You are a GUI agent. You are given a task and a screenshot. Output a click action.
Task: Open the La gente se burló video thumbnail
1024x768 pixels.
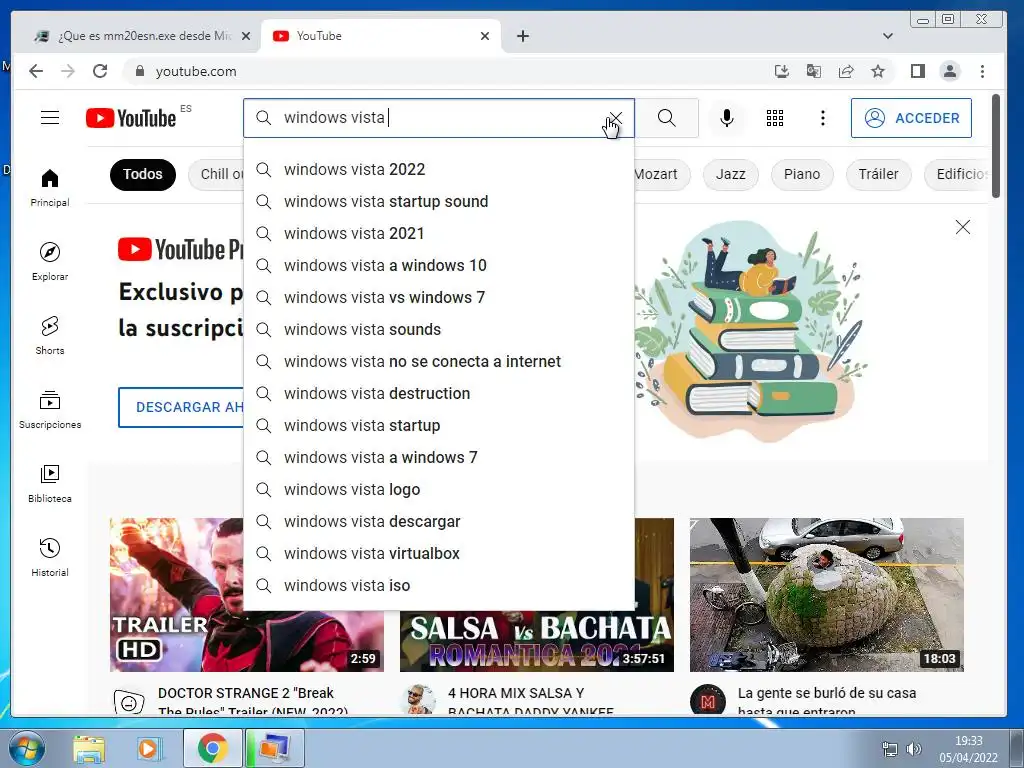point(827,595)
